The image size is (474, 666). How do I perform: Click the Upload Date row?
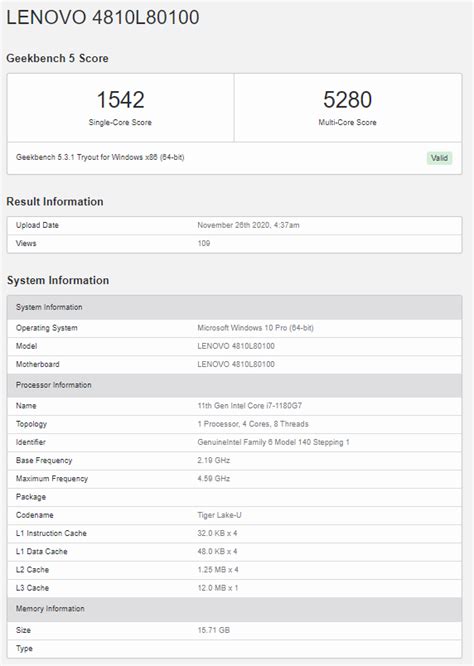pyautogui.click(x=234, y=225)
